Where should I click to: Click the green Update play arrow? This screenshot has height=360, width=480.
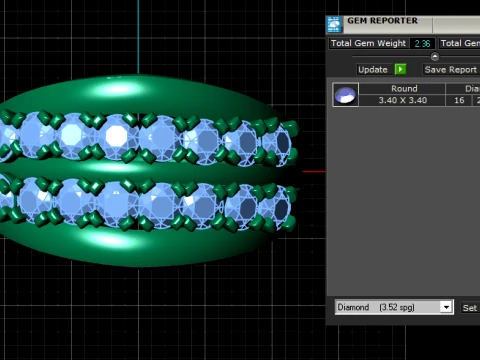400,69
